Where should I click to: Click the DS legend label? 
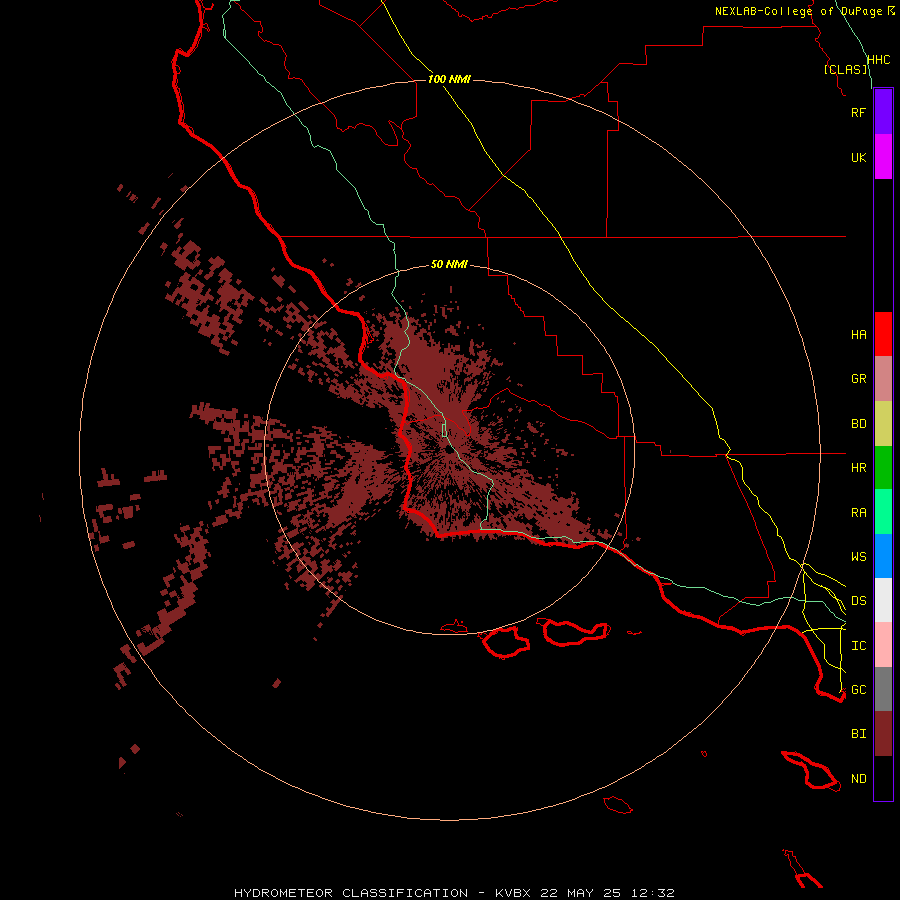point(858,601)
